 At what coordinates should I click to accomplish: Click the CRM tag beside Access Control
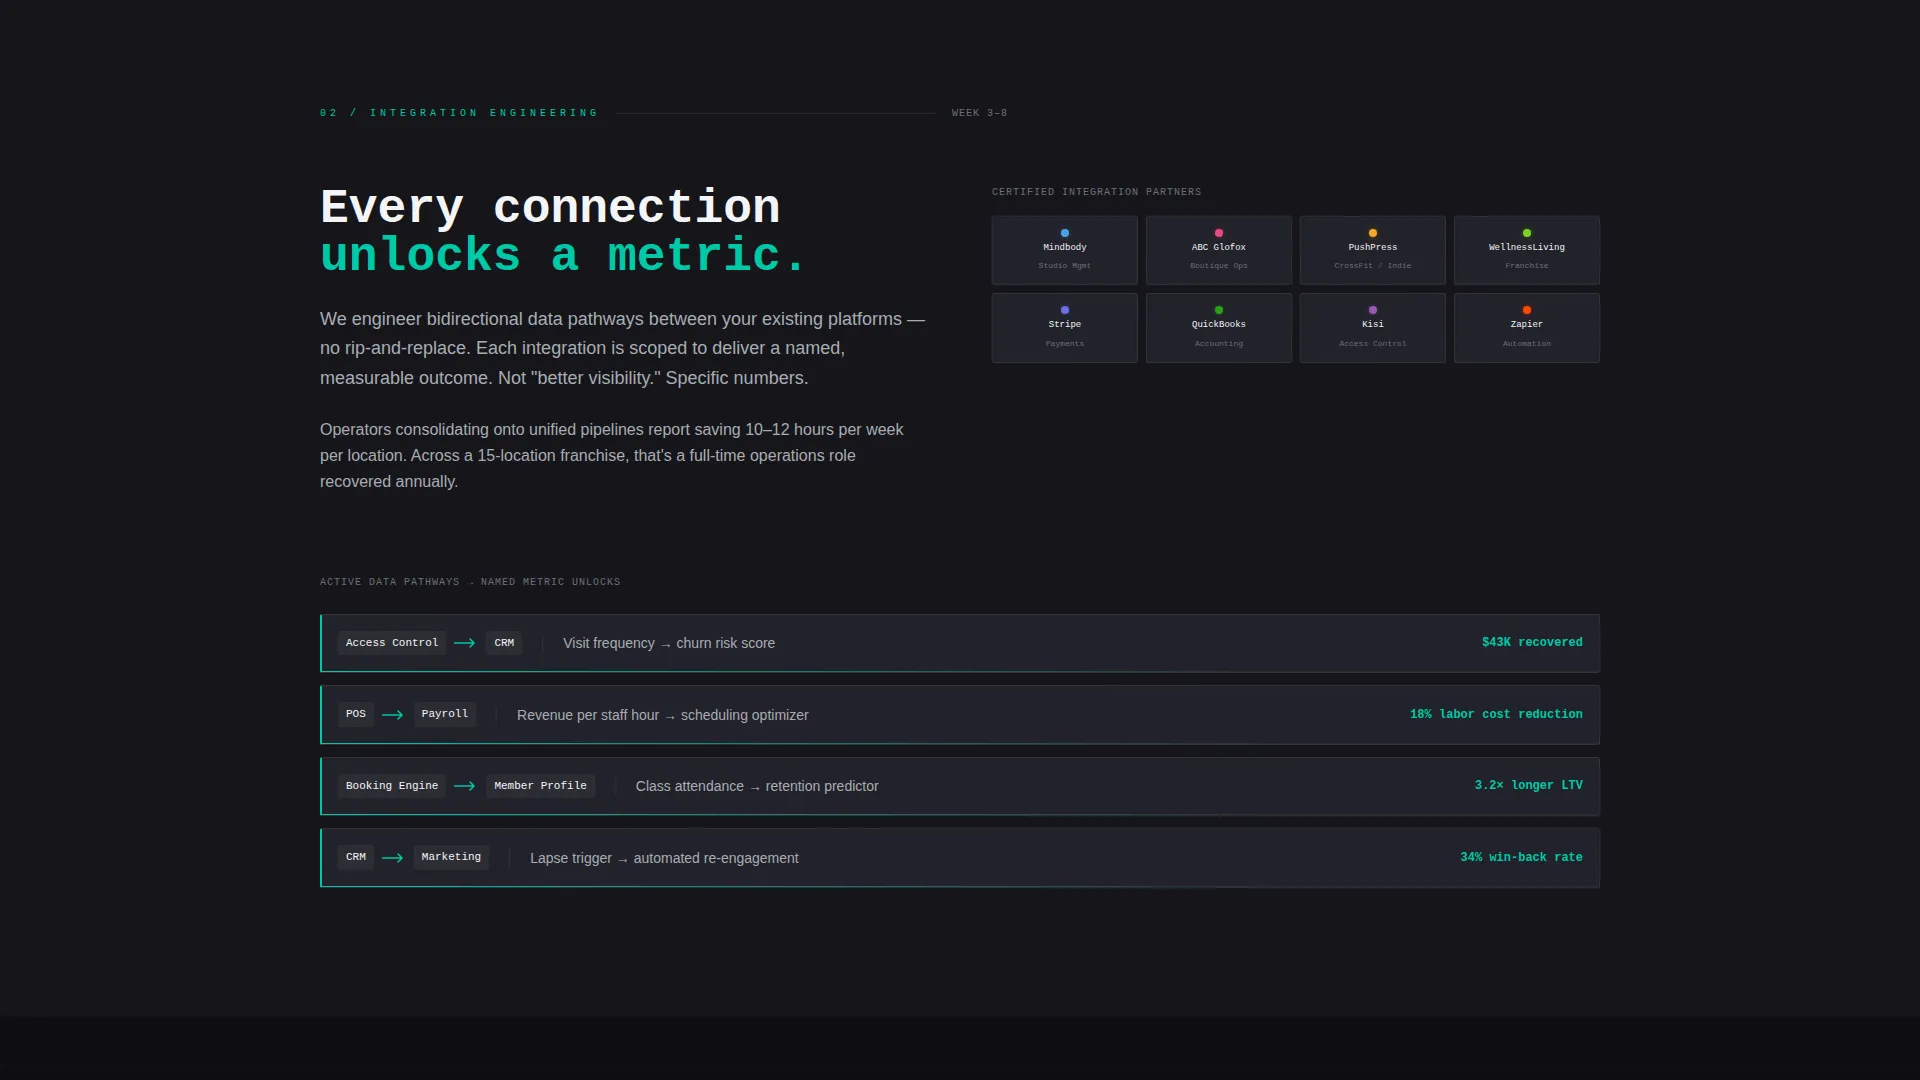coord(504,643)
